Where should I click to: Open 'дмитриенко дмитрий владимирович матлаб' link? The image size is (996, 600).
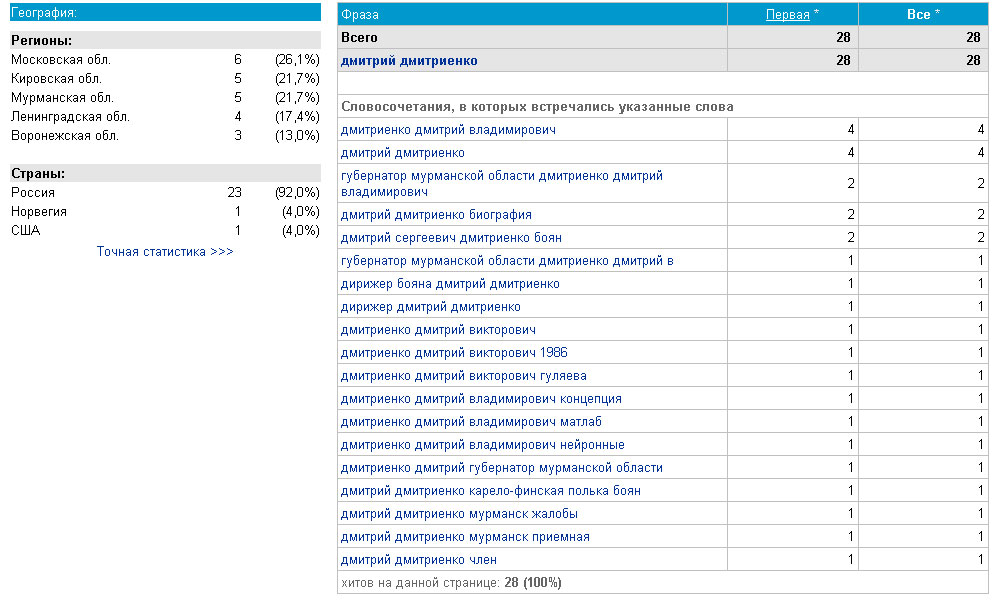pos(471,422)
